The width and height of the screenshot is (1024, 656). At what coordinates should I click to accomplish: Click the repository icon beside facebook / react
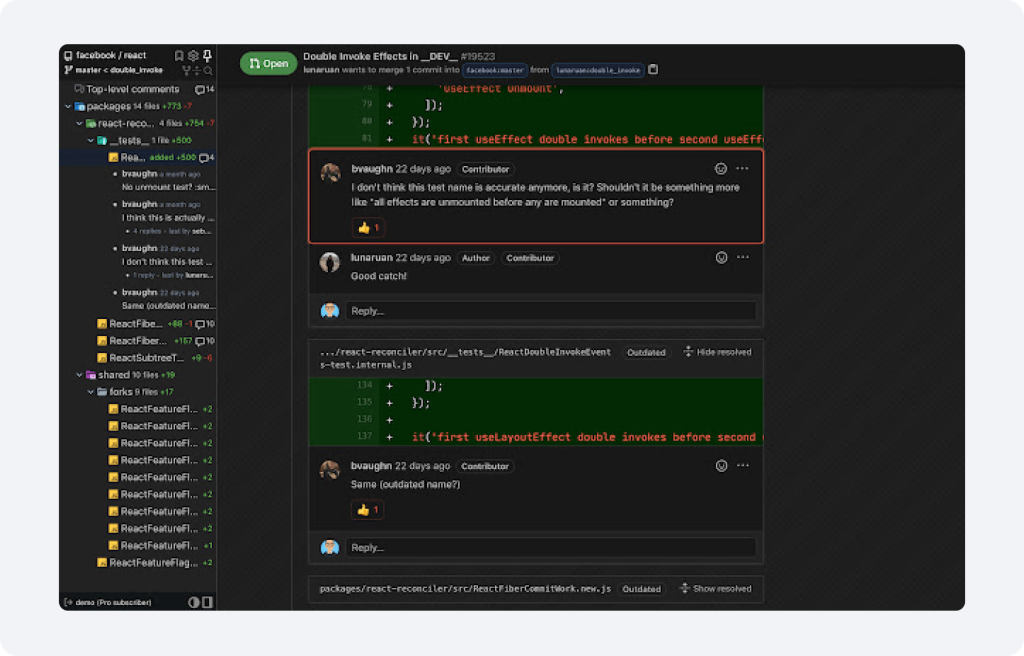point(68,56)
